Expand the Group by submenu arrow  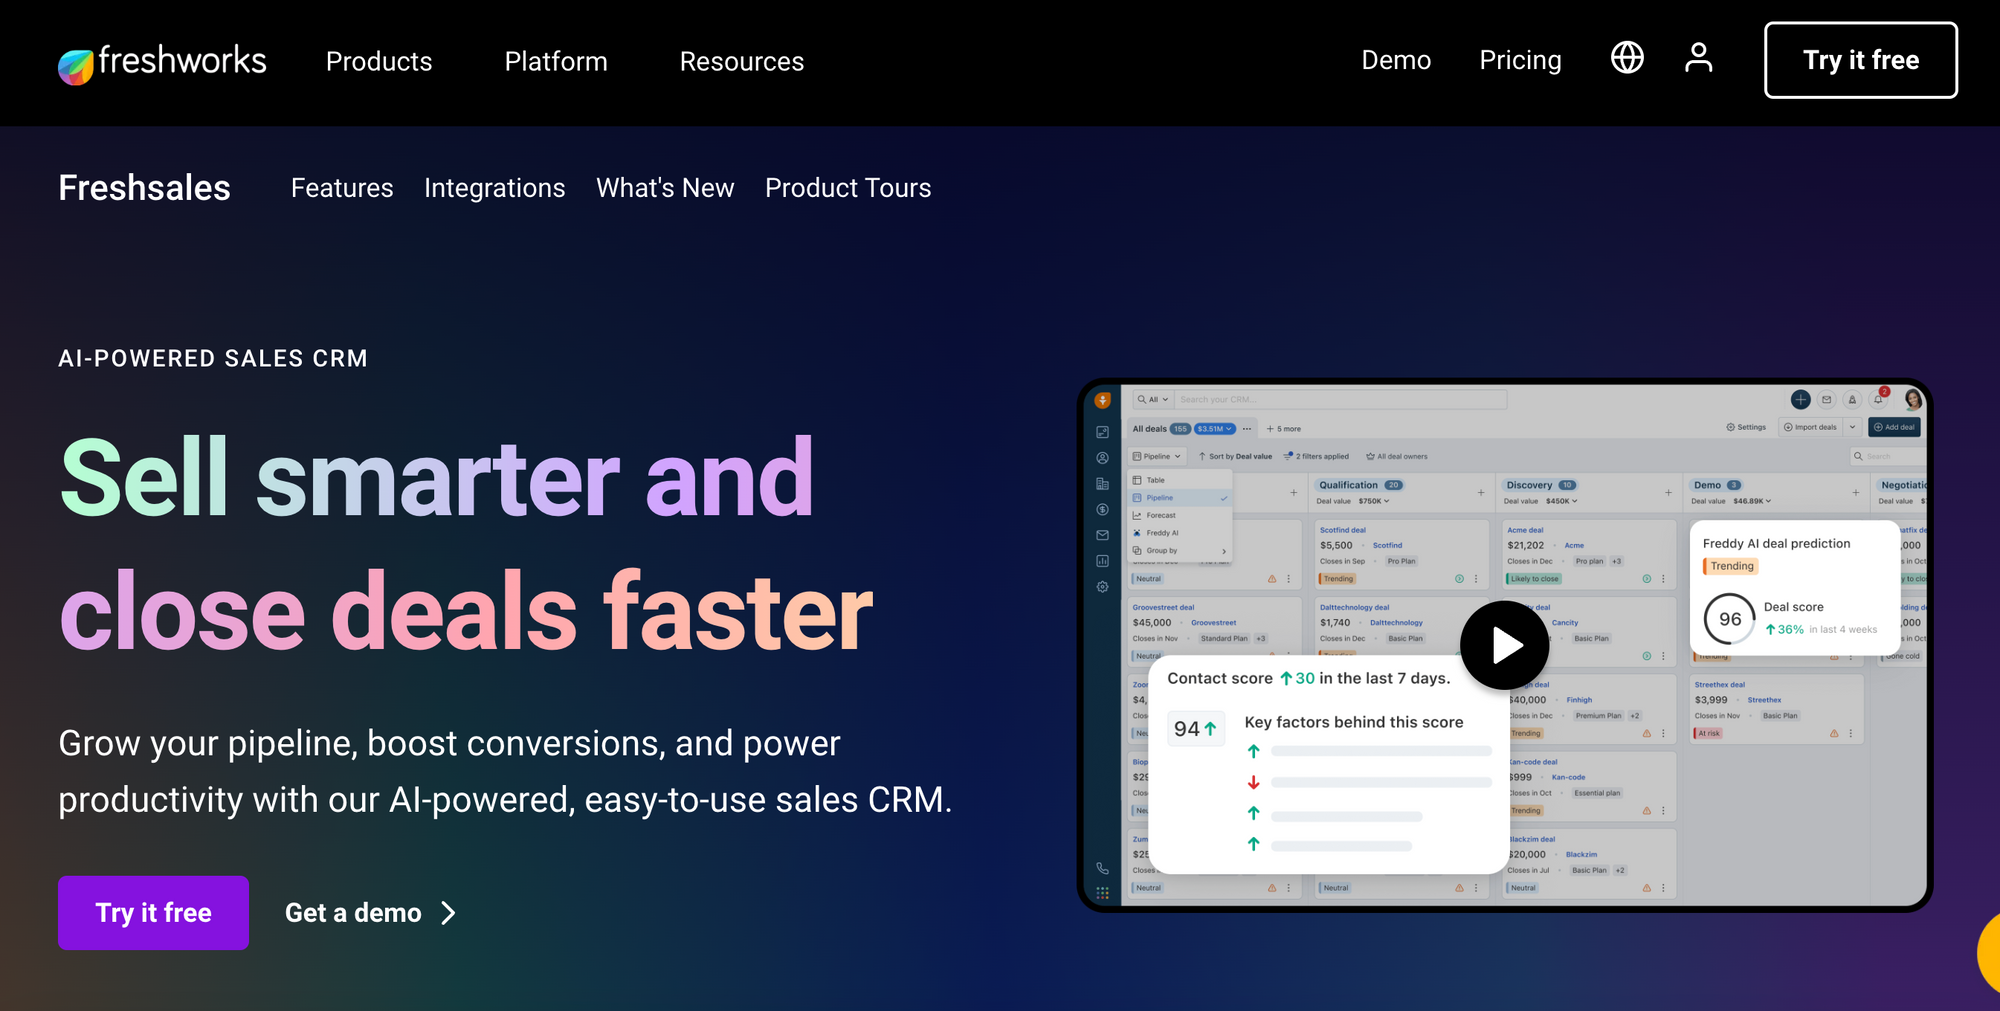[1224, 551]
